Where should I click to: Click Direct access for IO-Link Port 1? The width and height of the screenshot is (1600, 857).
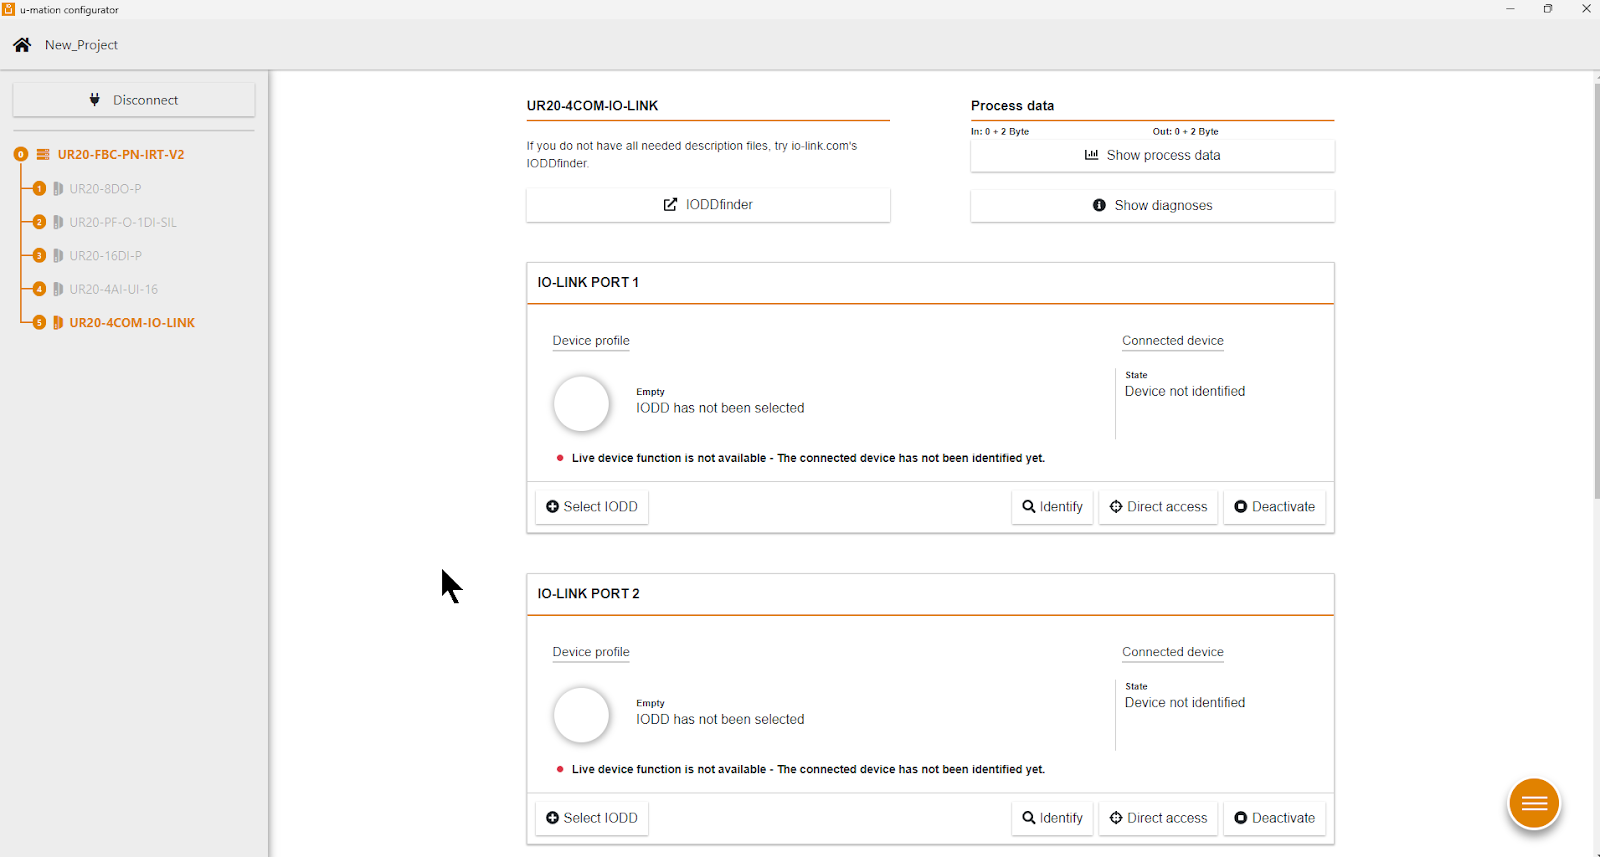1158,507
